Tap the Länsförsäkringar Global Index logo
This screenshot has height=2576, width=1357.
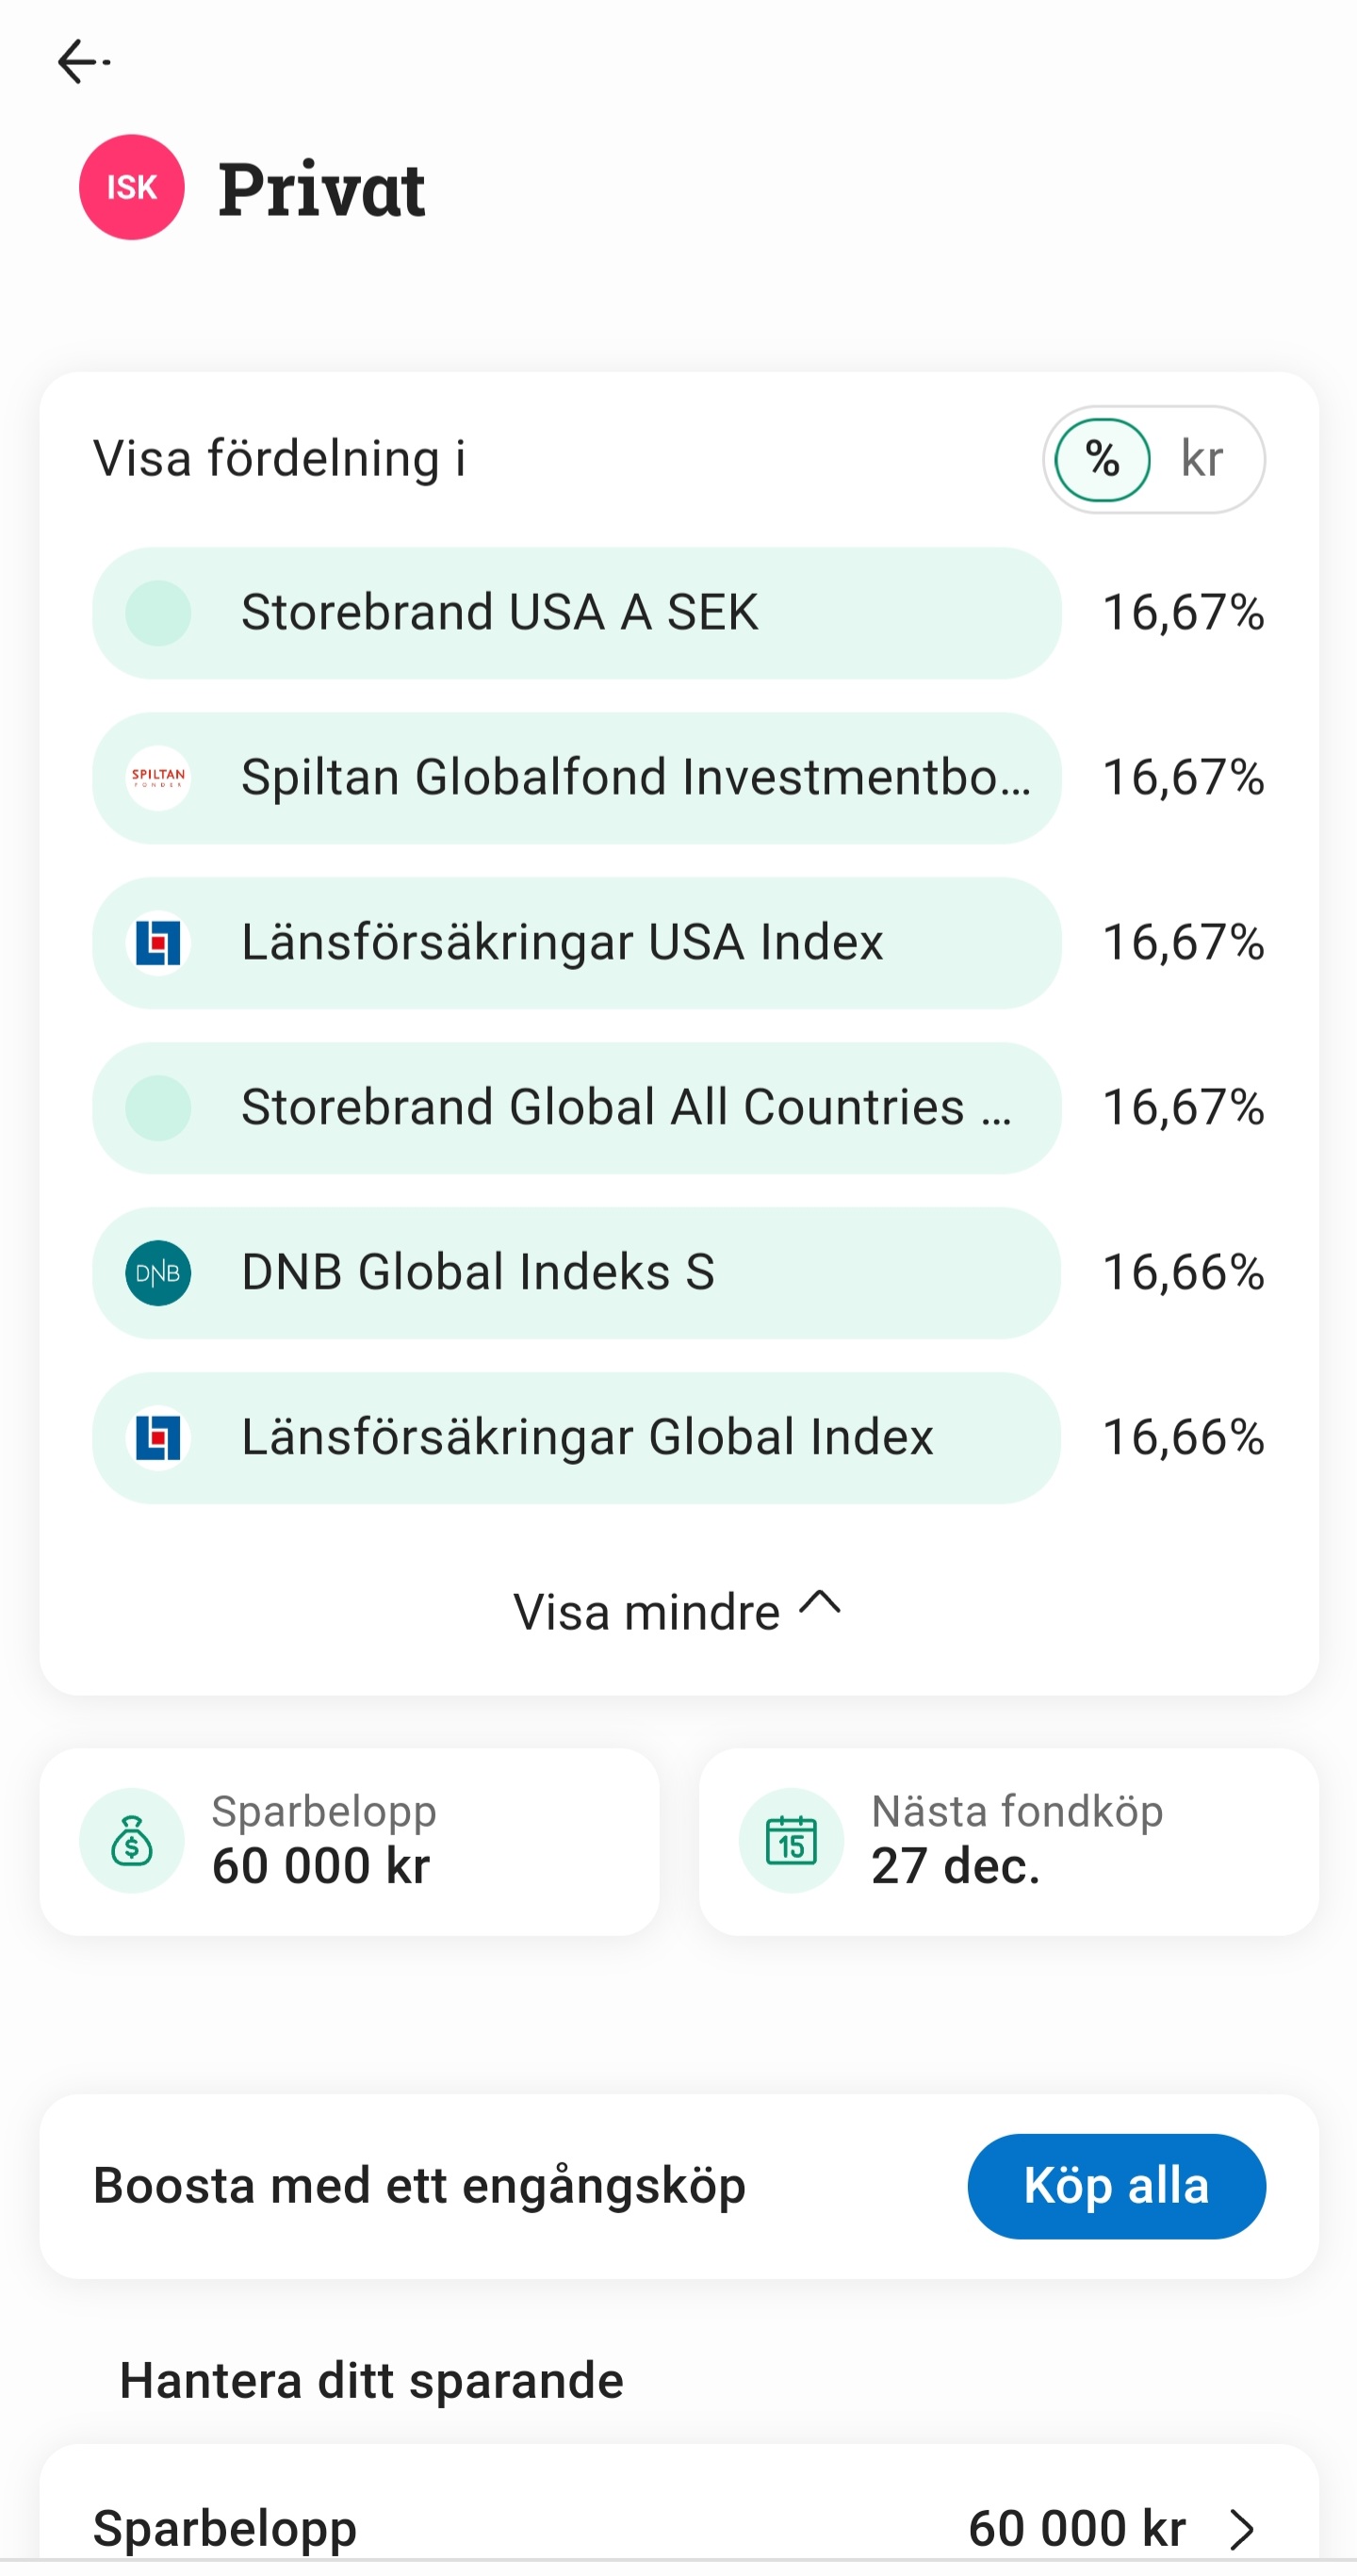(158, 1437)
